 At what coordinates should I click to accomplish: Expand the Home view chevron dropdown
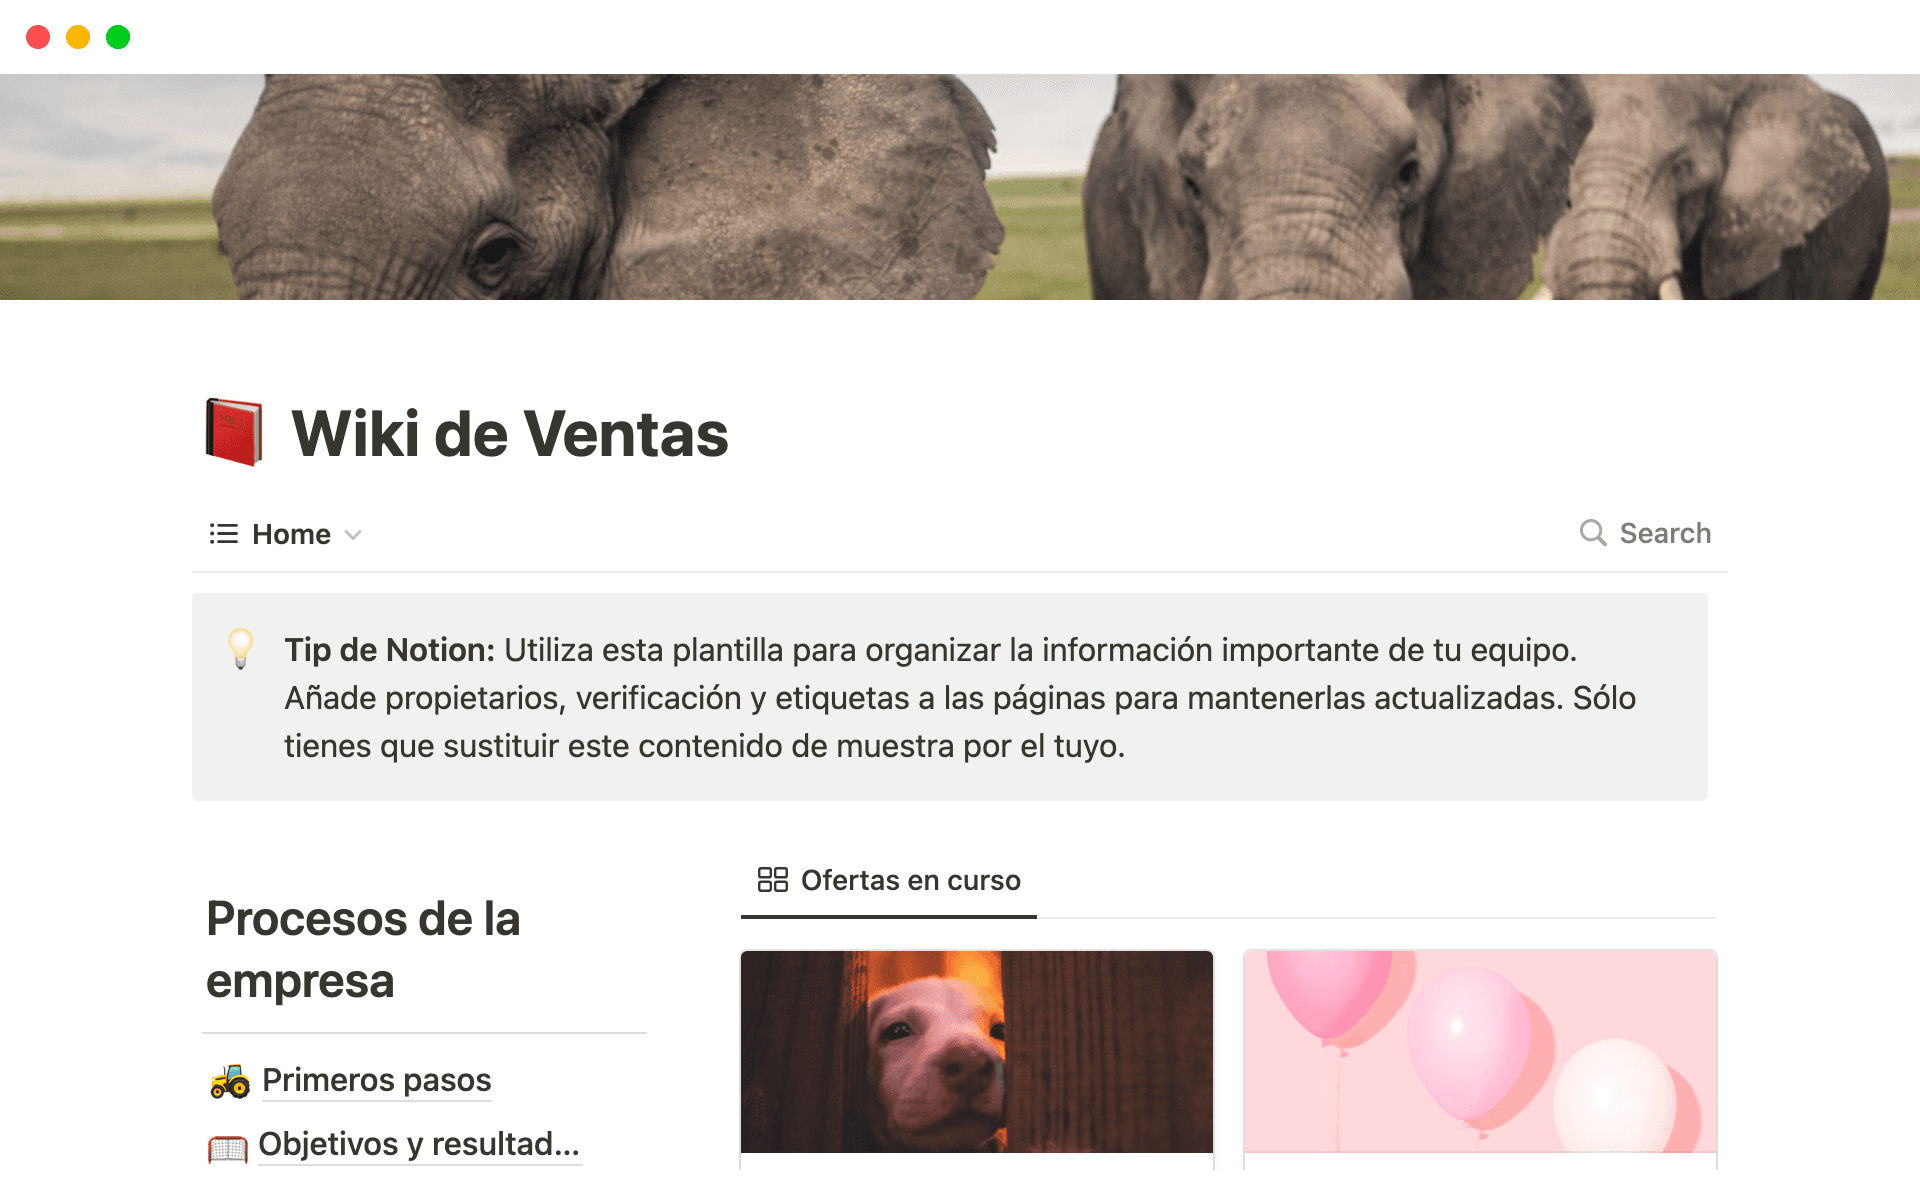pyautogui.click(x=353, y=535)
